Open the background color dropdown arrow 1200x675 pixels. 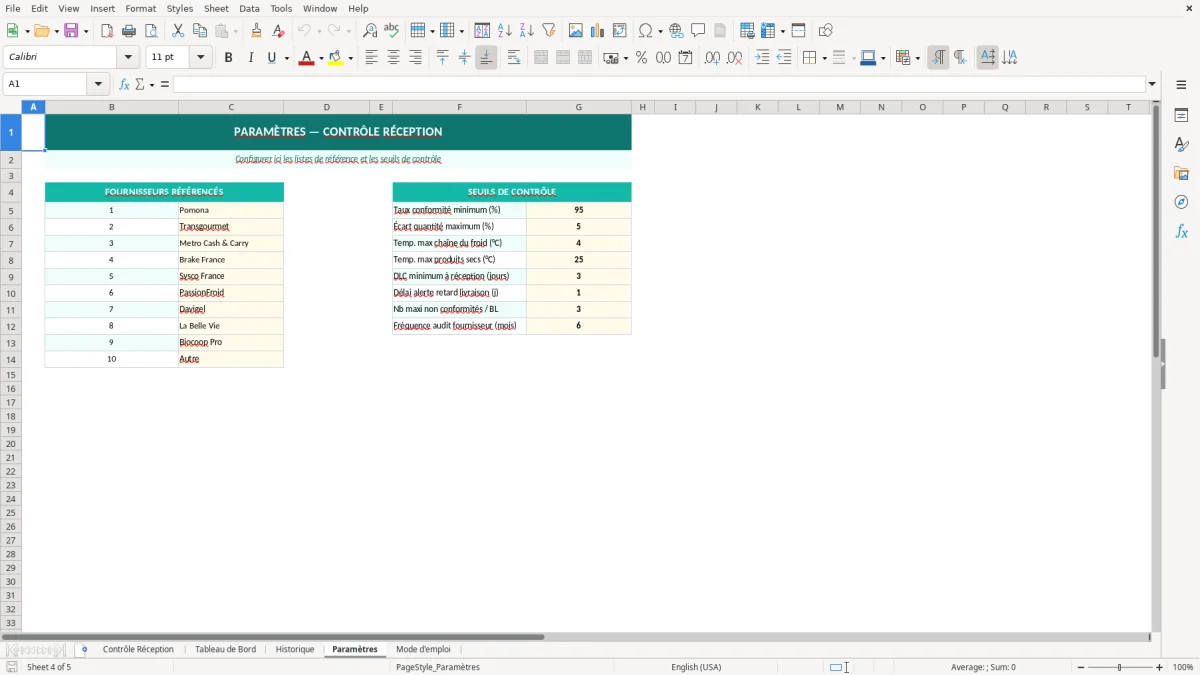pyautogui.click(x=350, y=58)
